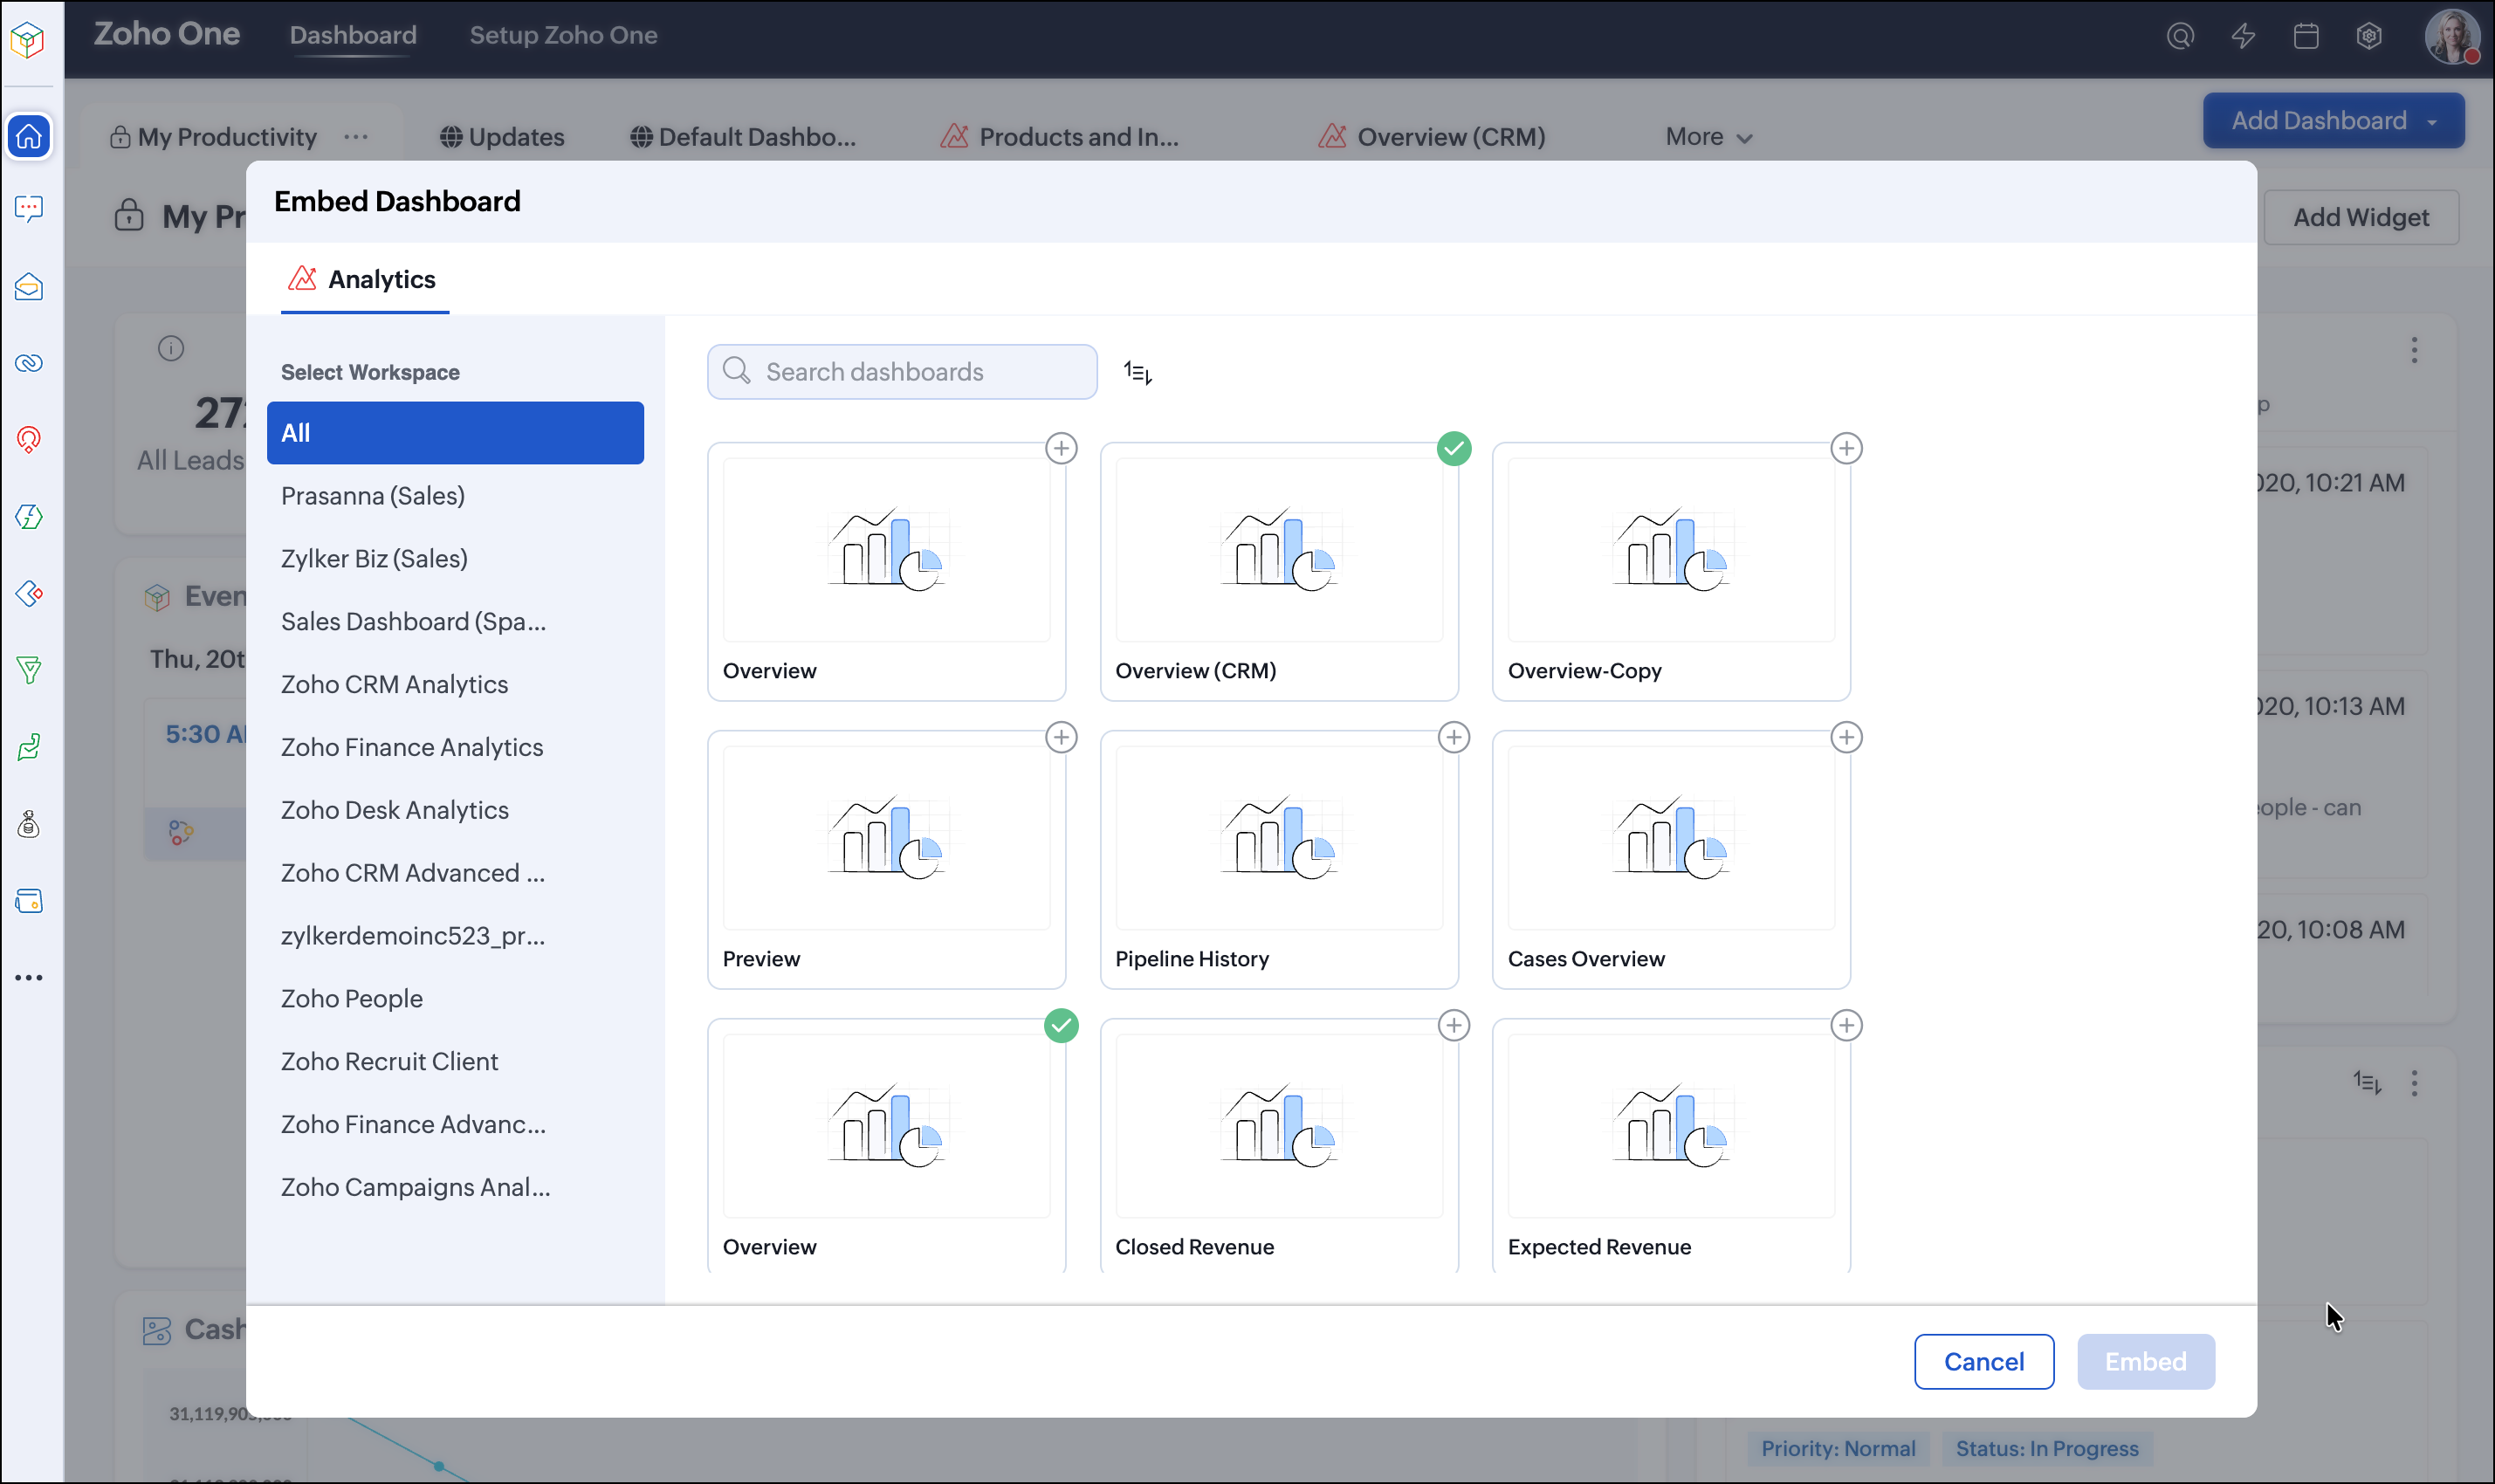Open the user profile avatar
This screenshot has width=2495, height=1484.
pyautogui.click(x=2452, y=37)
